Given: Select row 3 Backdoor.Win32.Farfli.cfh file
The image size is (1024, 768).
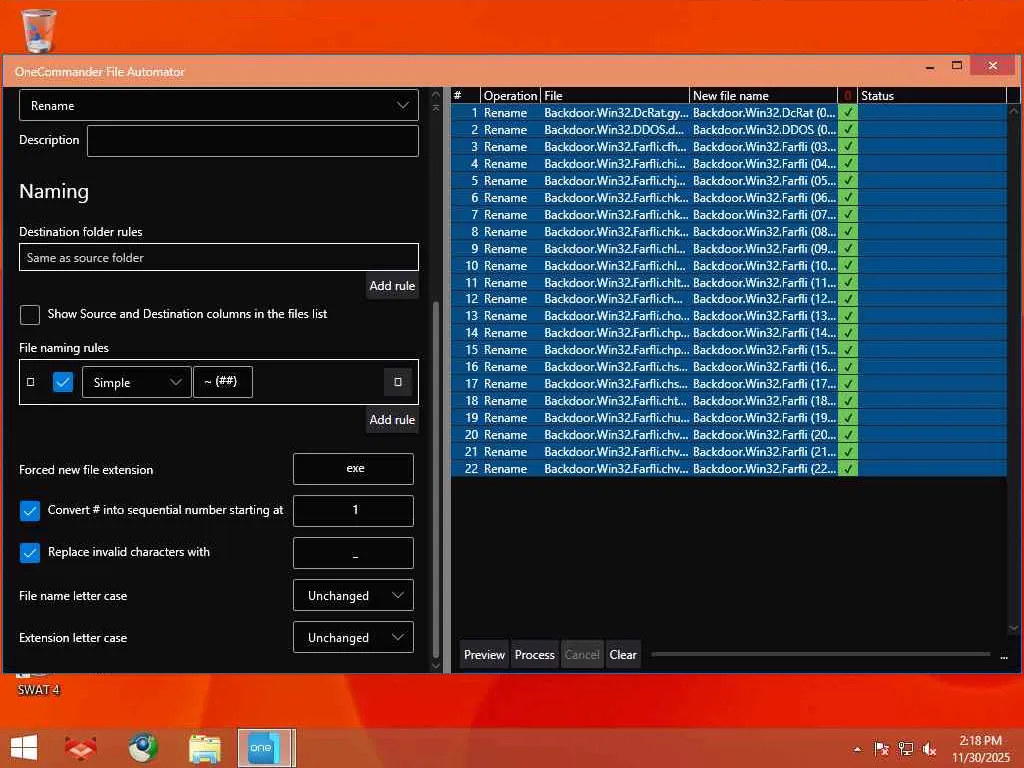Looking at the screenshot, I should pos(615,146).
